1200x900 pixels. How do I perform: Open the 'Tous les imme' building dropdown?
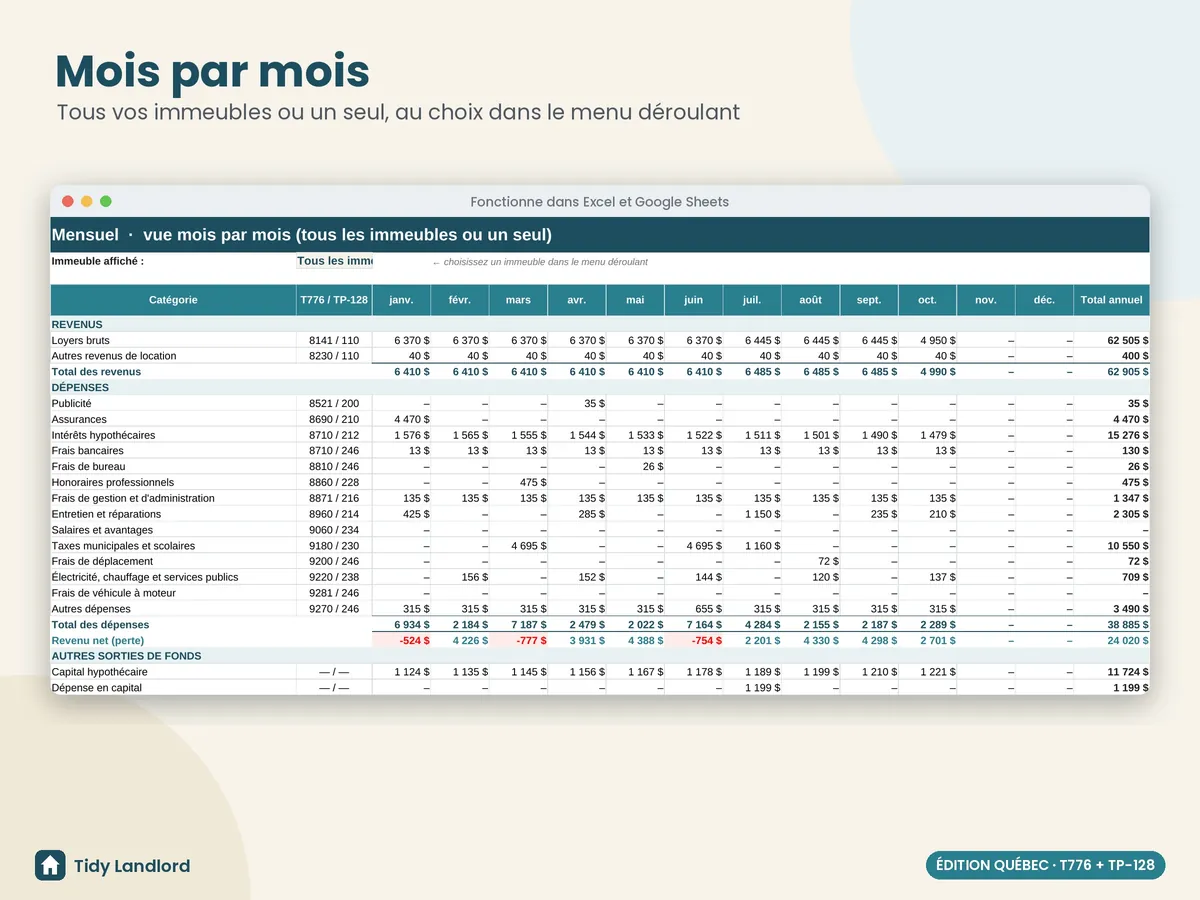tap(335, 261)
